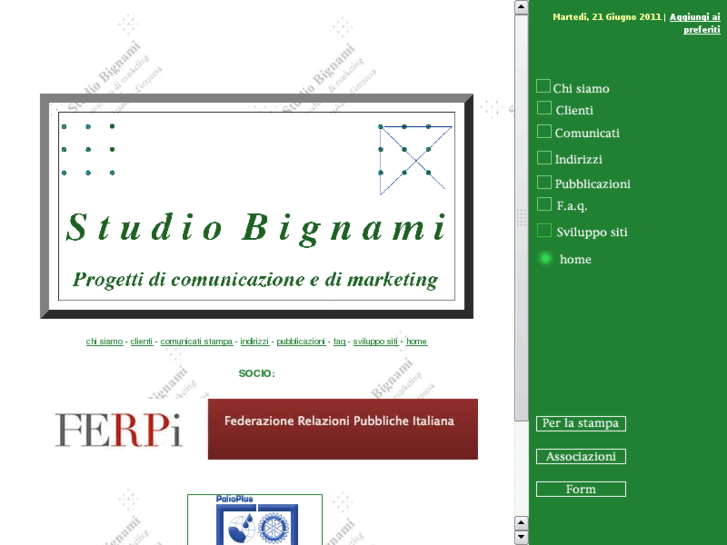The image size is (727, 545).
Task: Tick the box beside Pubblicazioni
Action: tap(544, 182)
